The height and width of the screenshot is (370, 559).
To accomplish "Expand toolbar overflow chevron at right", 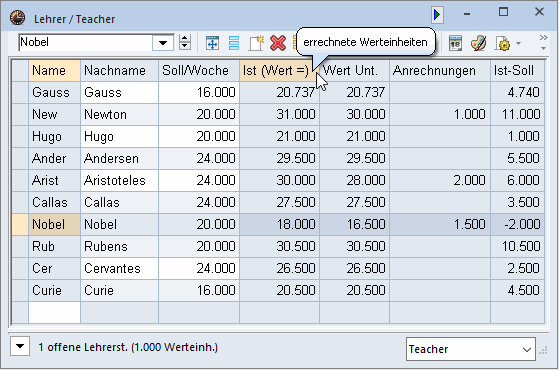I will (x=543, y=42).
